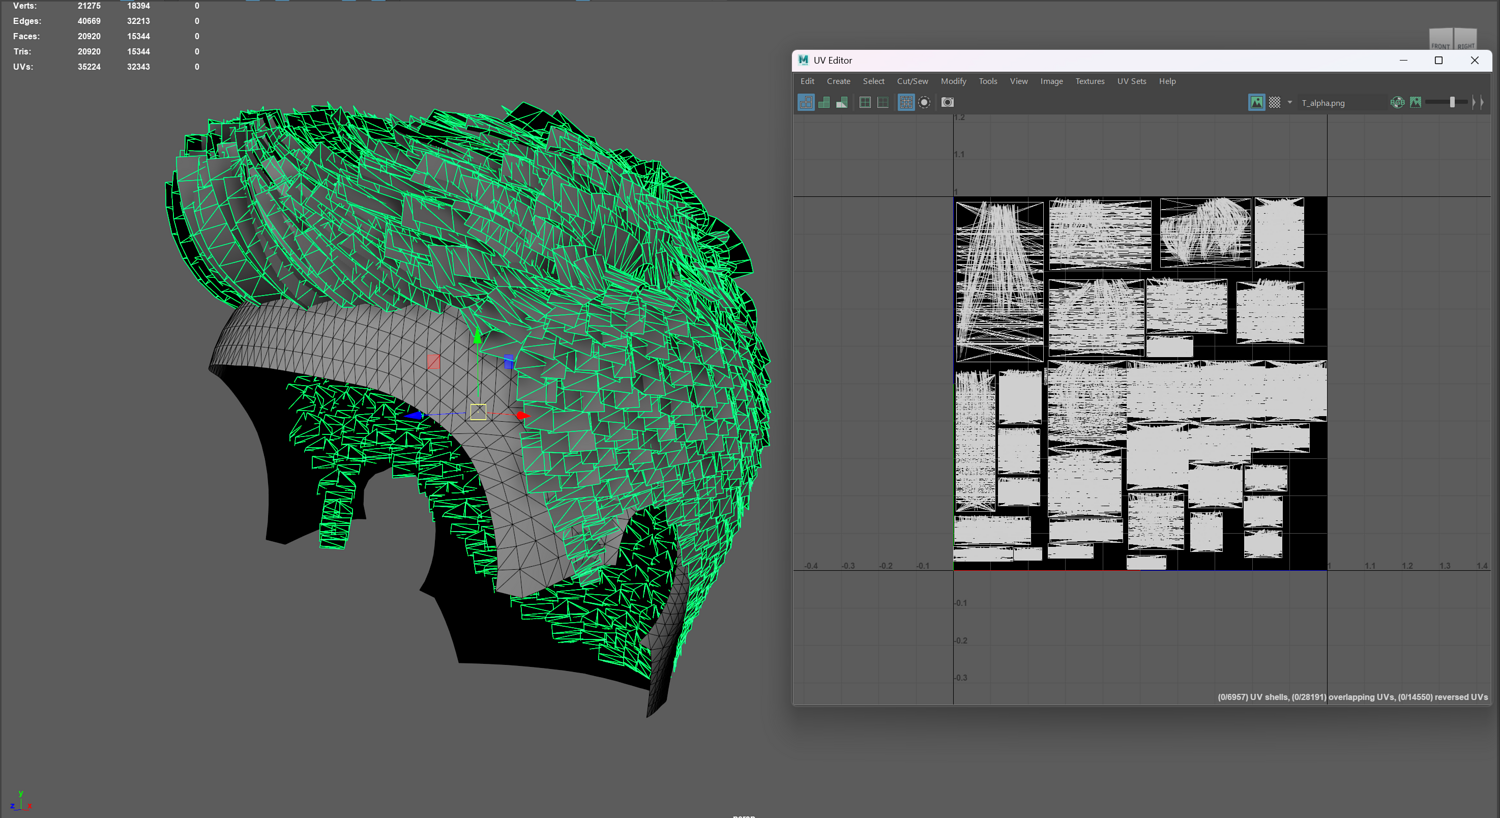
Task: Click the blue Z-axis arrow of the manipulator
Action: point(414,415)
